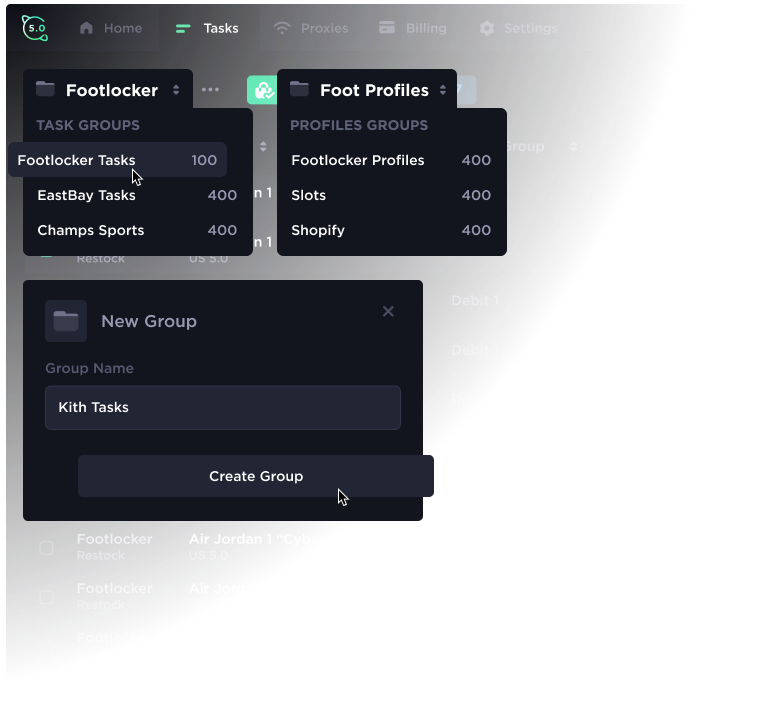This screenshot has height=713, width=759.
Task: Click the Home house icon
Action: pos(86,28)
